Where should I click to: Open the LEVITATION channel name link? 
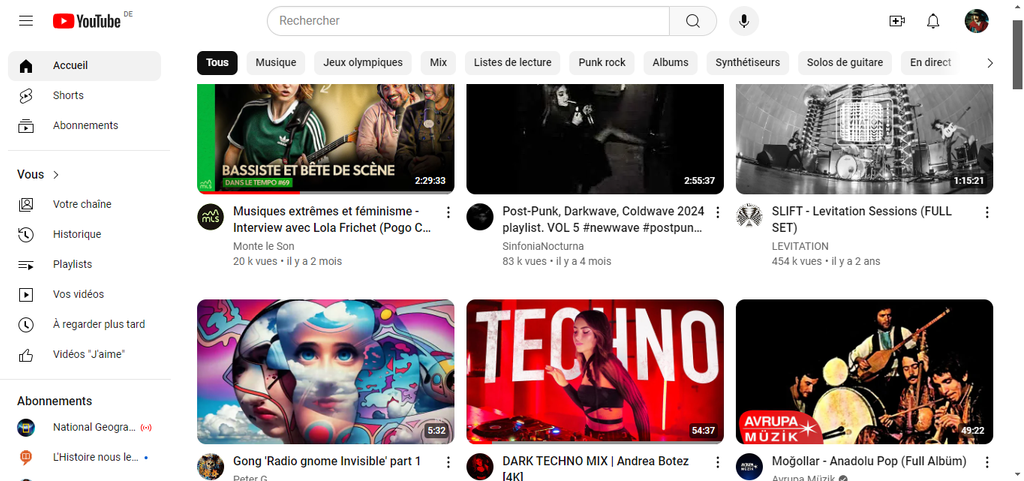[800, 247]
